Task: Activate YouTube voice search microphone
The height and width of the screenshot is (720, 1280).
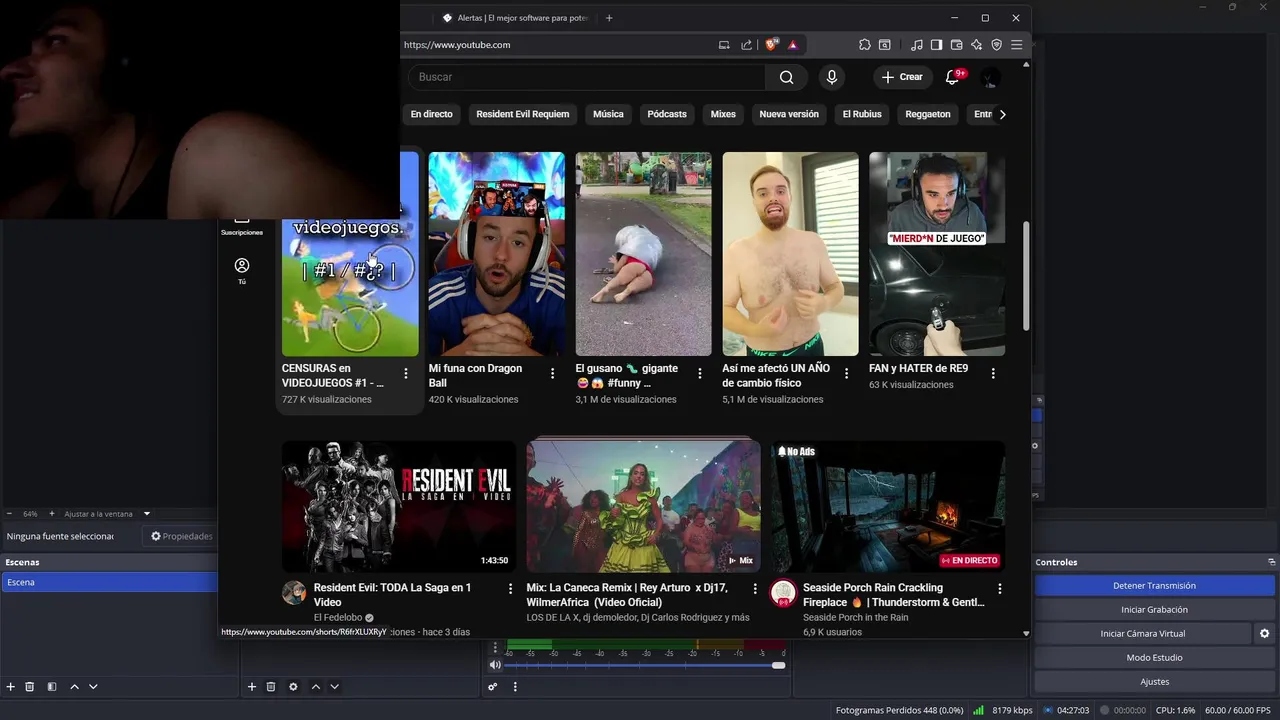Action: [x=831, y=77]
